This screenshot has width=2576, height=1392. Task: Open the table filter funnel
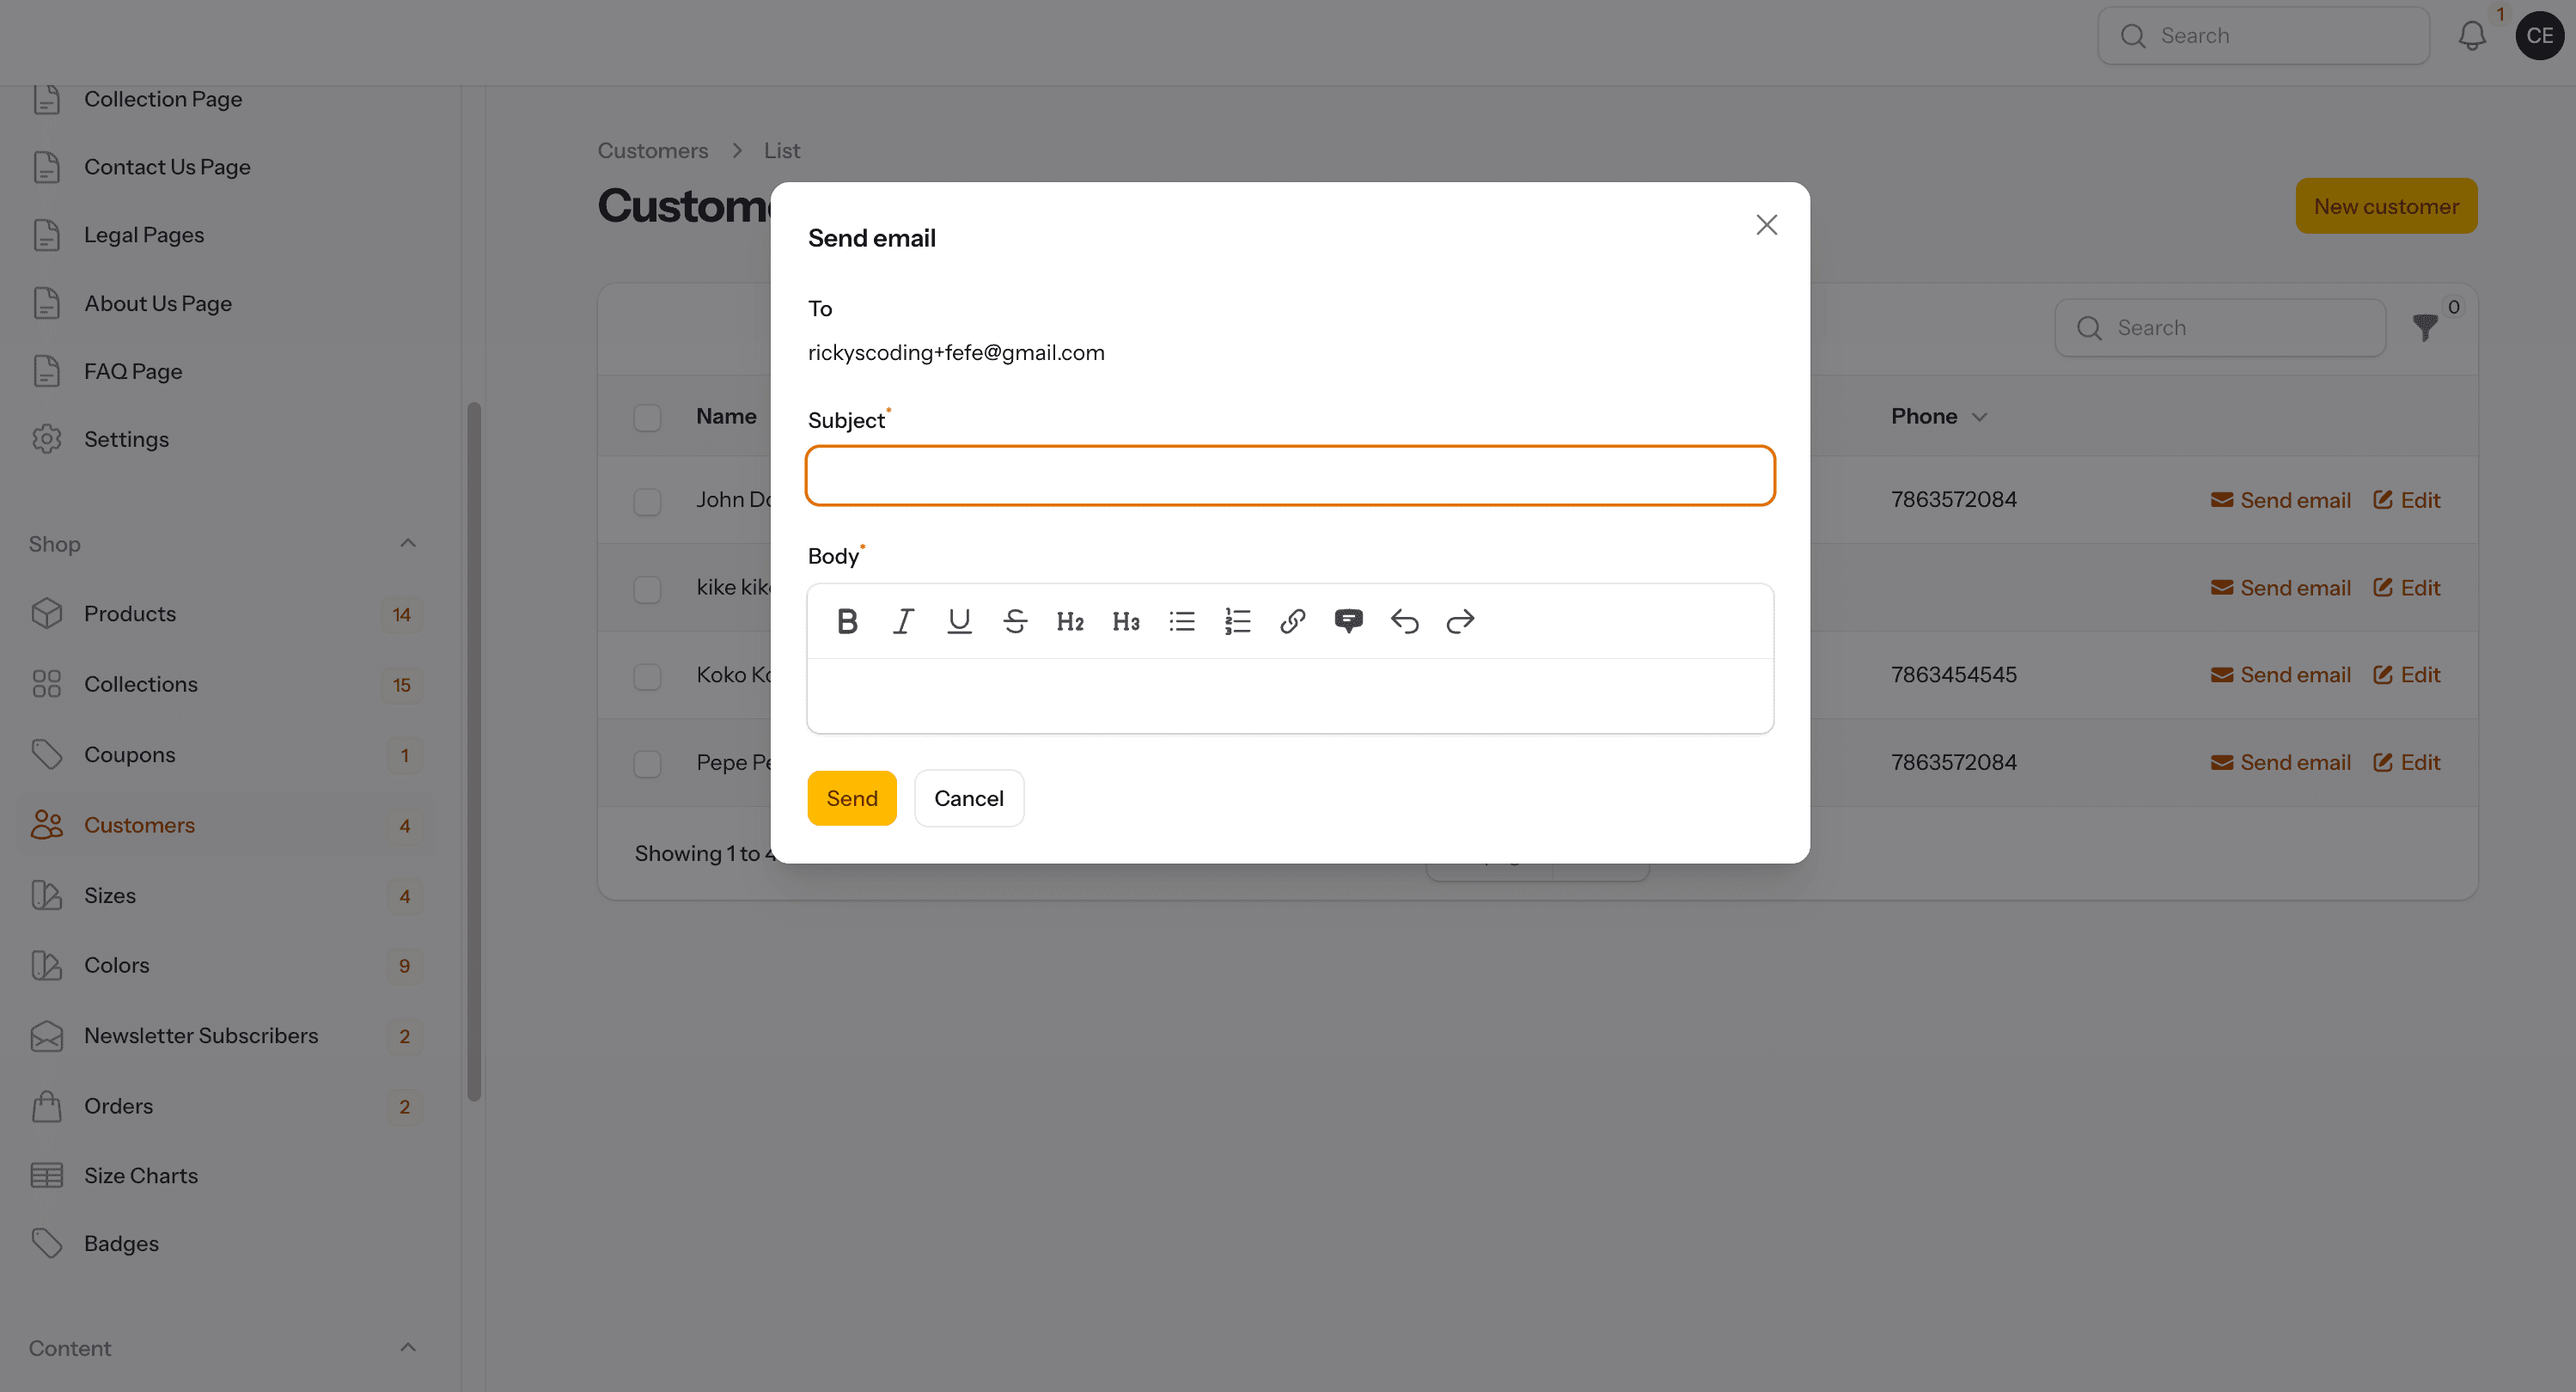point(2425,328)
